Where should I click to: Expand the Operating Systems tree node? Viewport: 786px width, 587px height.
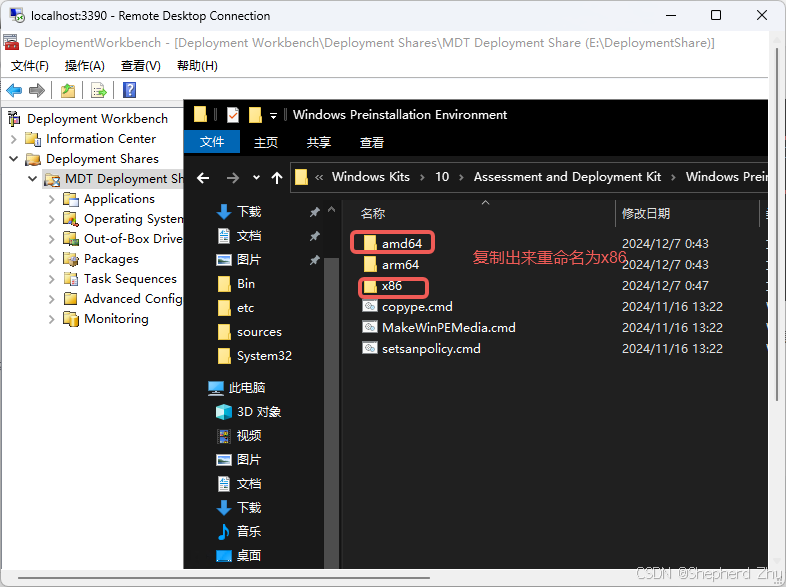click(52, 219)
